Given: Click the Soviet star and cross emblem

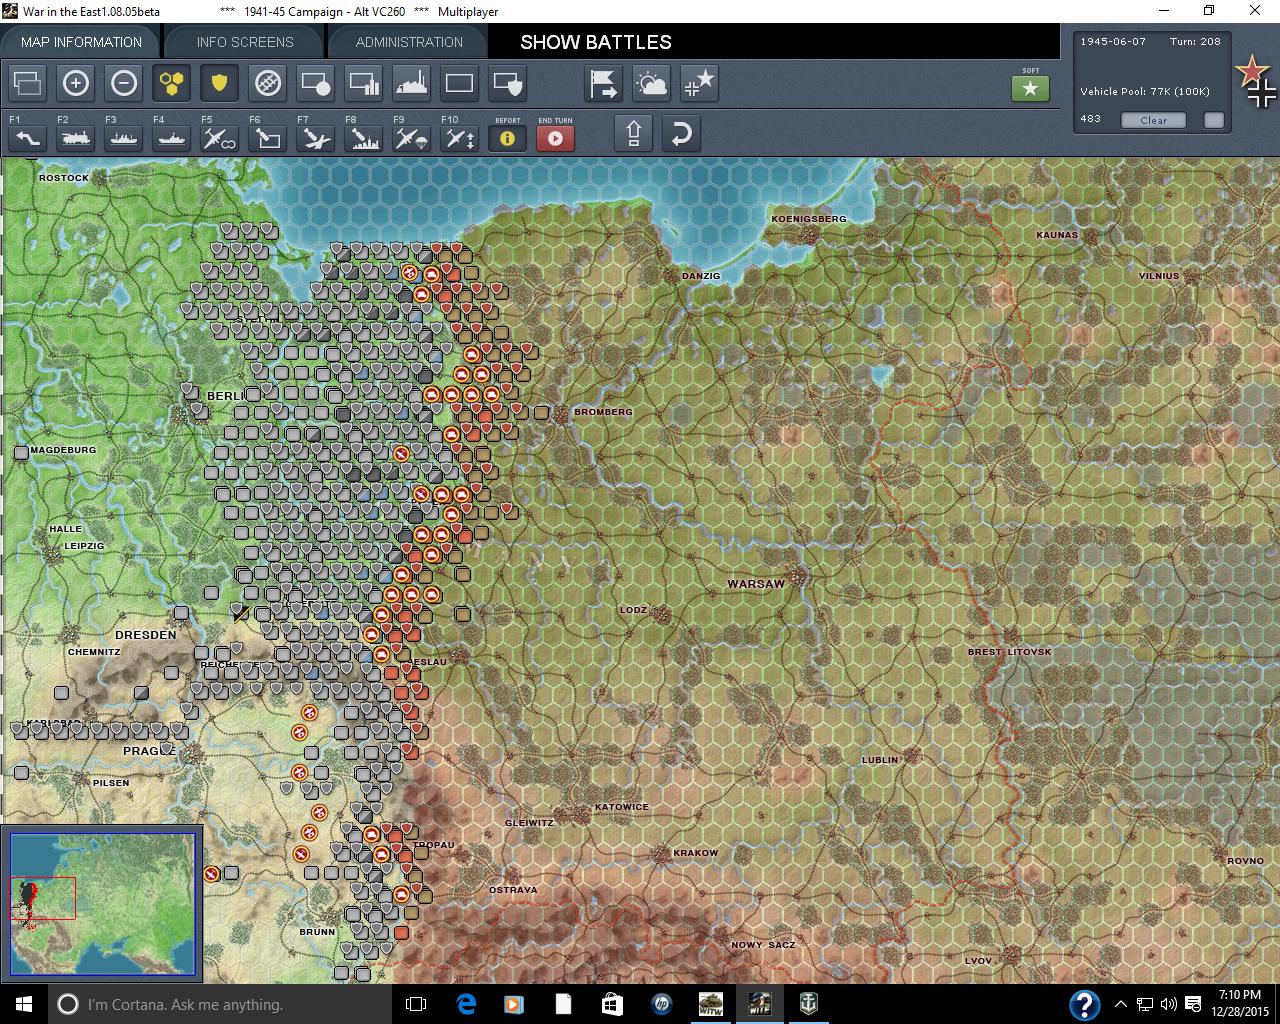Looking at the screenshot, I should coord(1256,83).
